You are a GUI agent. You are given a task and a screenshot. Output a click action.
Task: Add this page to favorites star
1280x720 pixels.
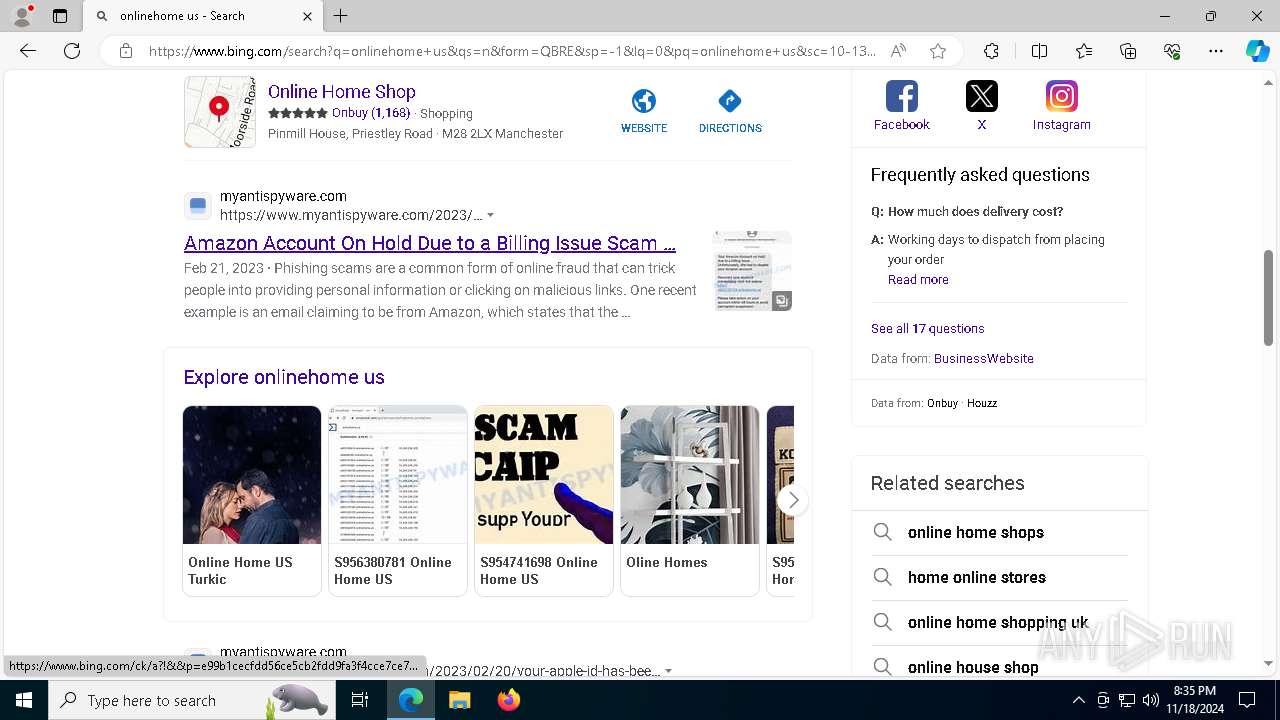coord(938,51)
